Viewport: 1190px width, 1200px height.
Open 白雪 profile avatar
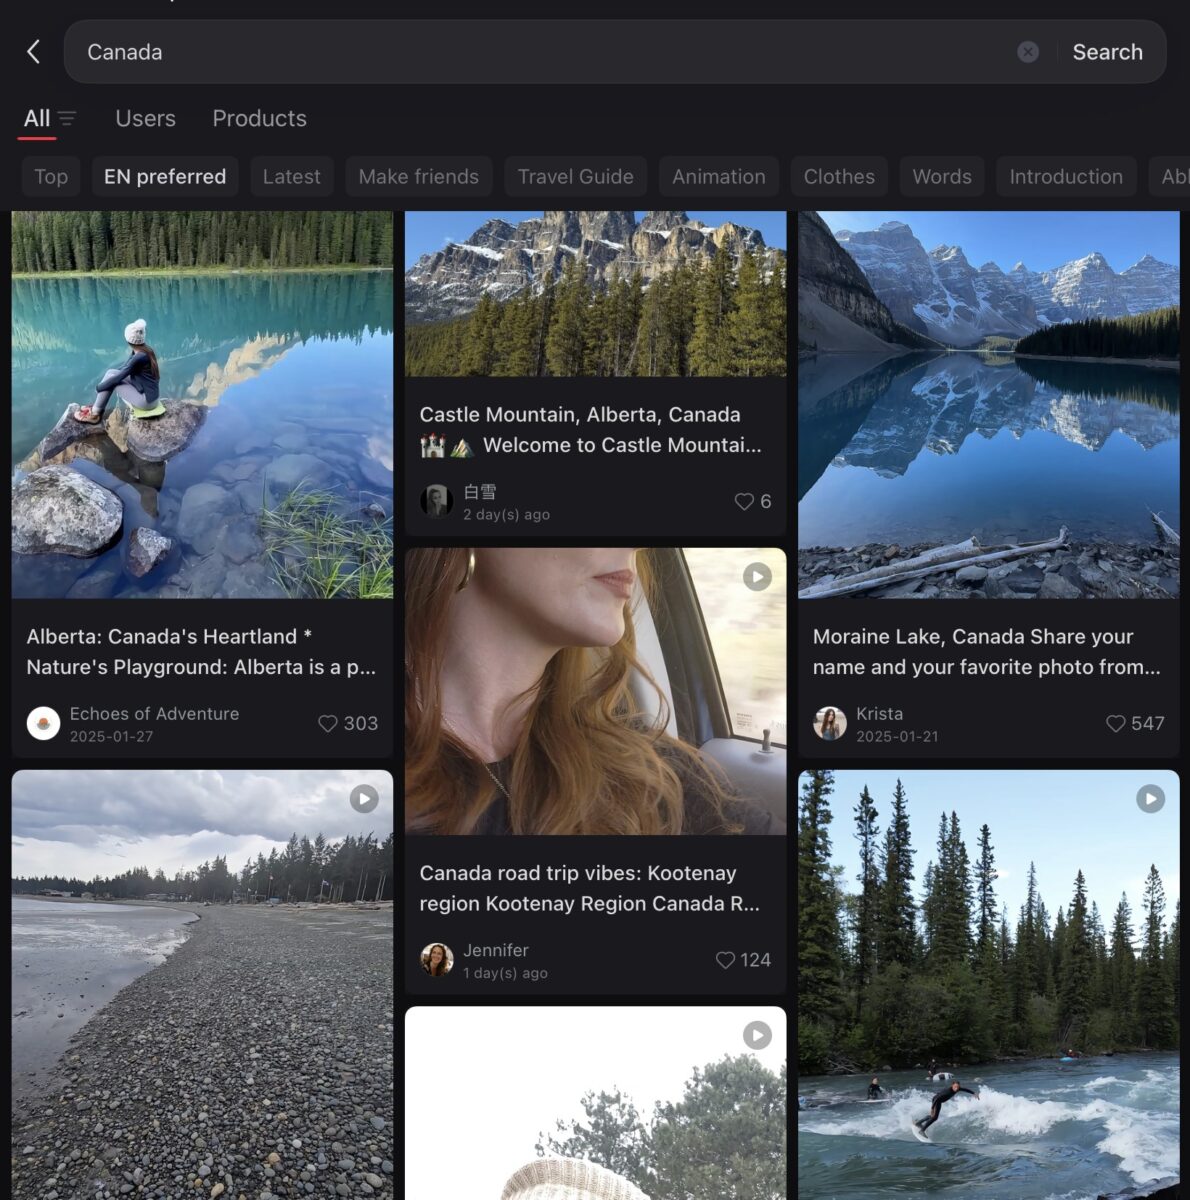(436, 501)
